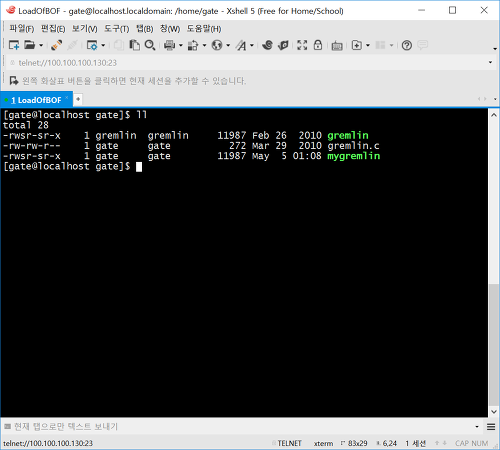Click the Paste clipboard icon
This screenshot has width=500, height=450.
(x=134, y=45)
